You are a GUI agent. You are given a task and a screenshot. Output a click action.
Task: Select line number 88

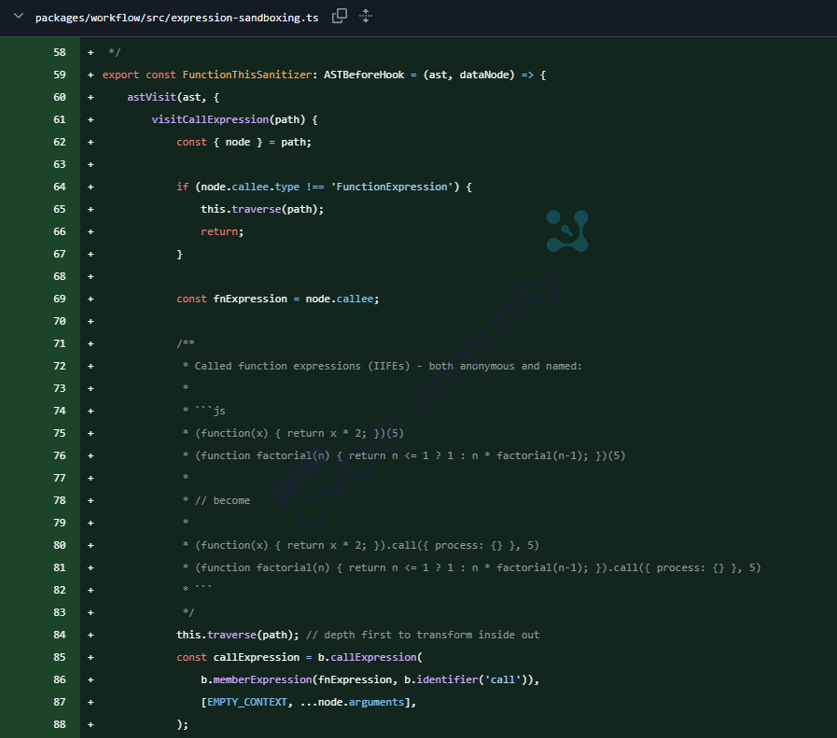[59, 725]
